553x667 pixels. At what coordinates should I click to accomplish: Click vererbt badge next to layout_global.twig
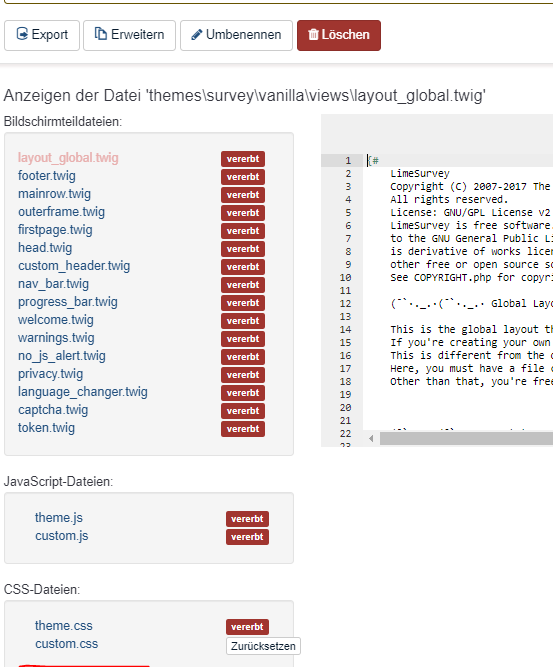tap(243, 159)
